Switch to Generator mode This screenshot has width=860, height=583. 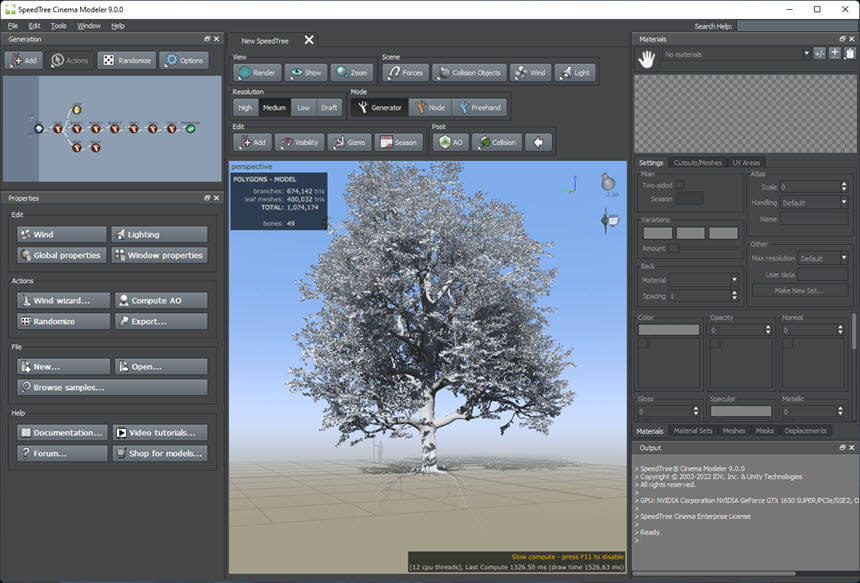point(380,107)
